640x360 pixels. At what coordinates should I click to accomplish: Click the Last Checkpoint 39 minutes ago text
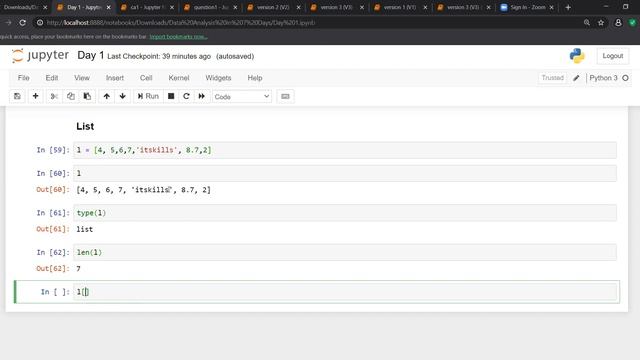click(x=159, y=56)
